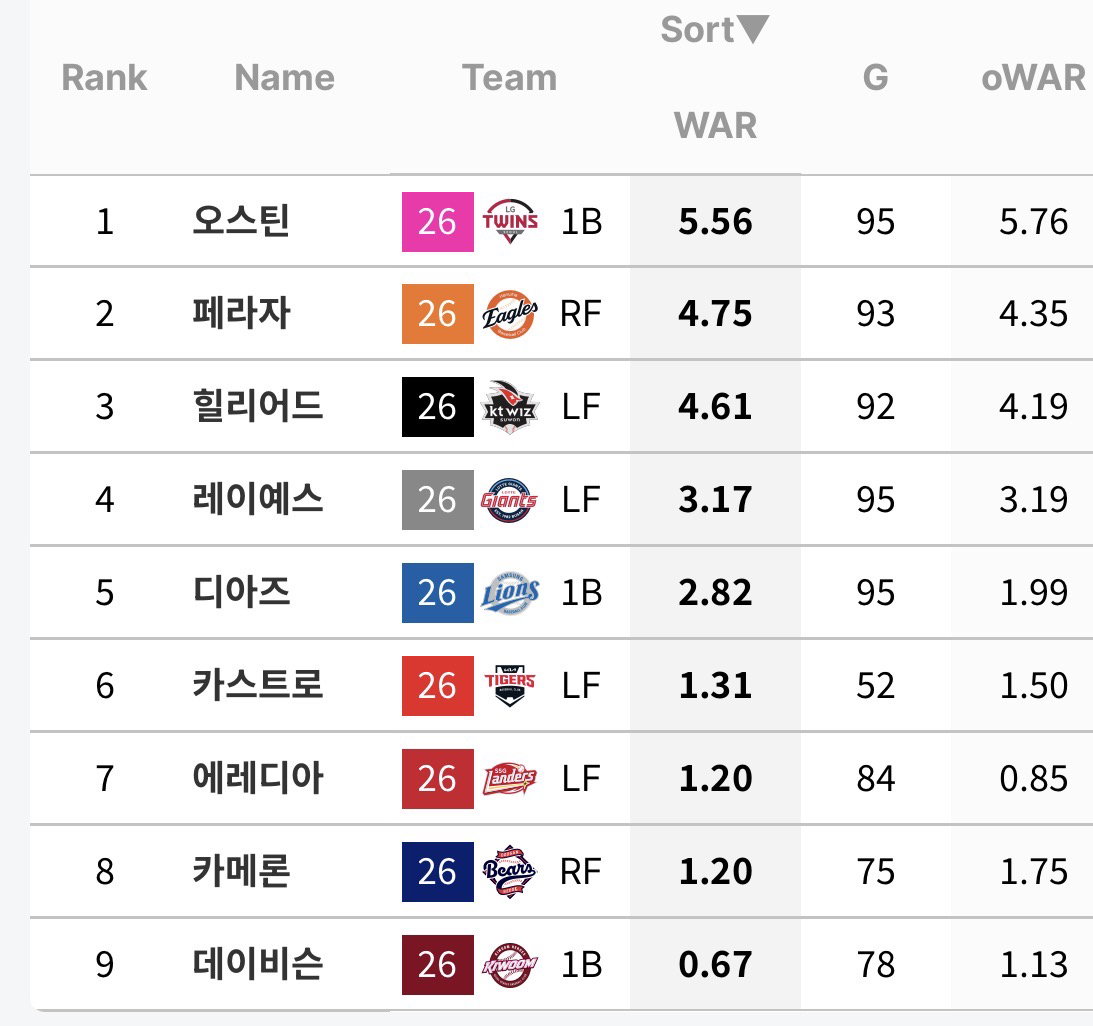Viewport: 1093px width, 1026px height.
Task: Click the Rank column header
Action: point(105,77)
